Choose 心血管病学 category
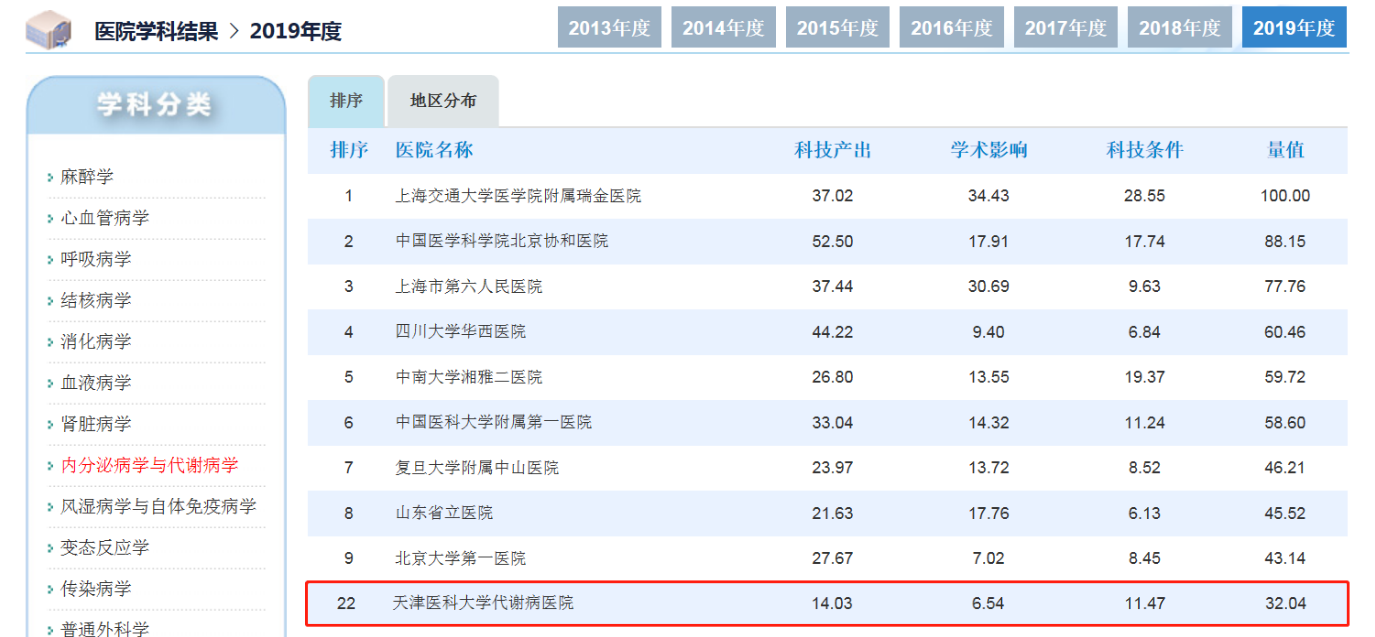This screenshot has height=637, width=1375. click(x=105, y=218)
